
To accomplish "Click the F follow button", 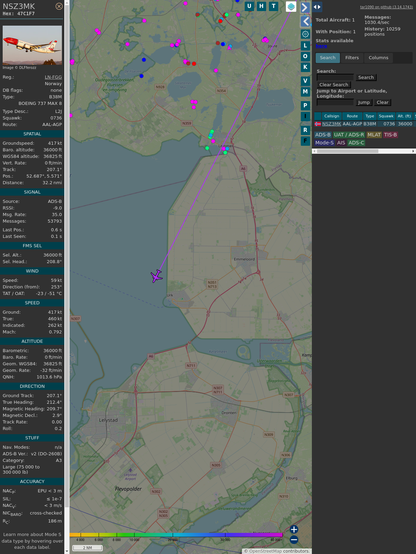I will pyautogui.click(x=305, y=141).
